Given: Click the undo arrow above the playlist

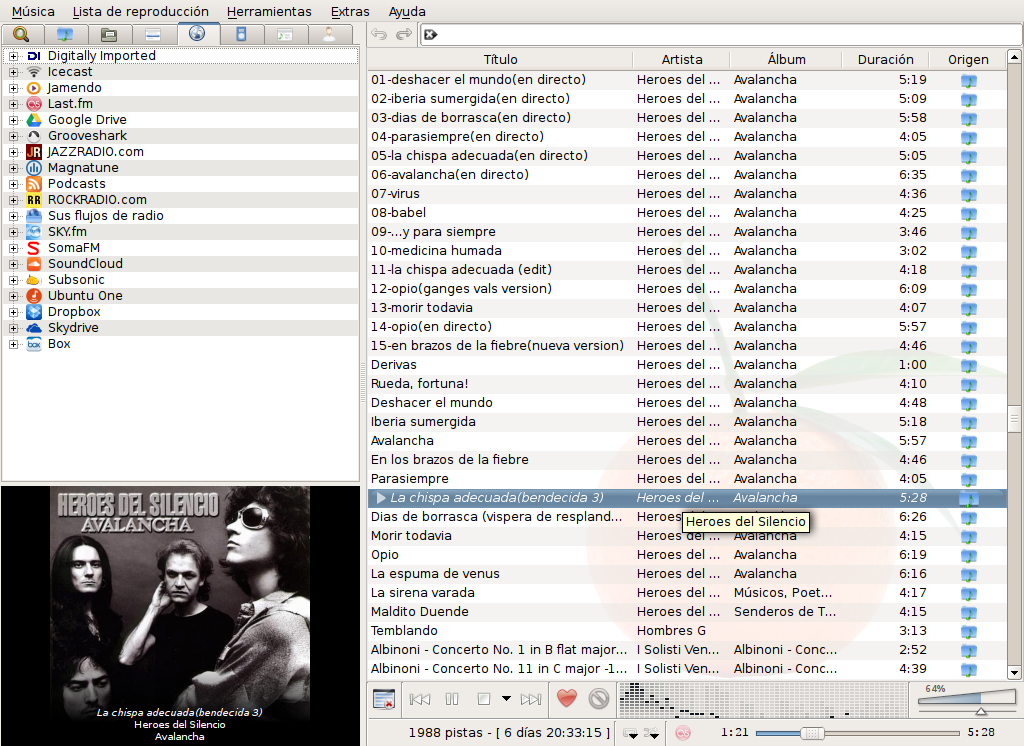Looking at the screenshot, I should coord(379,34).
